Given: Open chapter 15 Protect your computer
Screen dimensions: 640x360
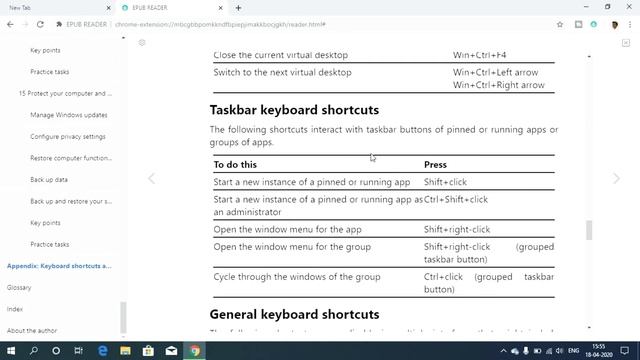Looking at the screenshot, I should pos(65,93).
